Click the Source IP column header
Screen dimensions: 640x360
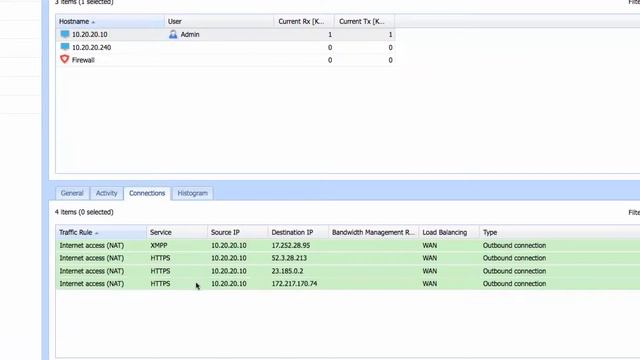(238, 232)
